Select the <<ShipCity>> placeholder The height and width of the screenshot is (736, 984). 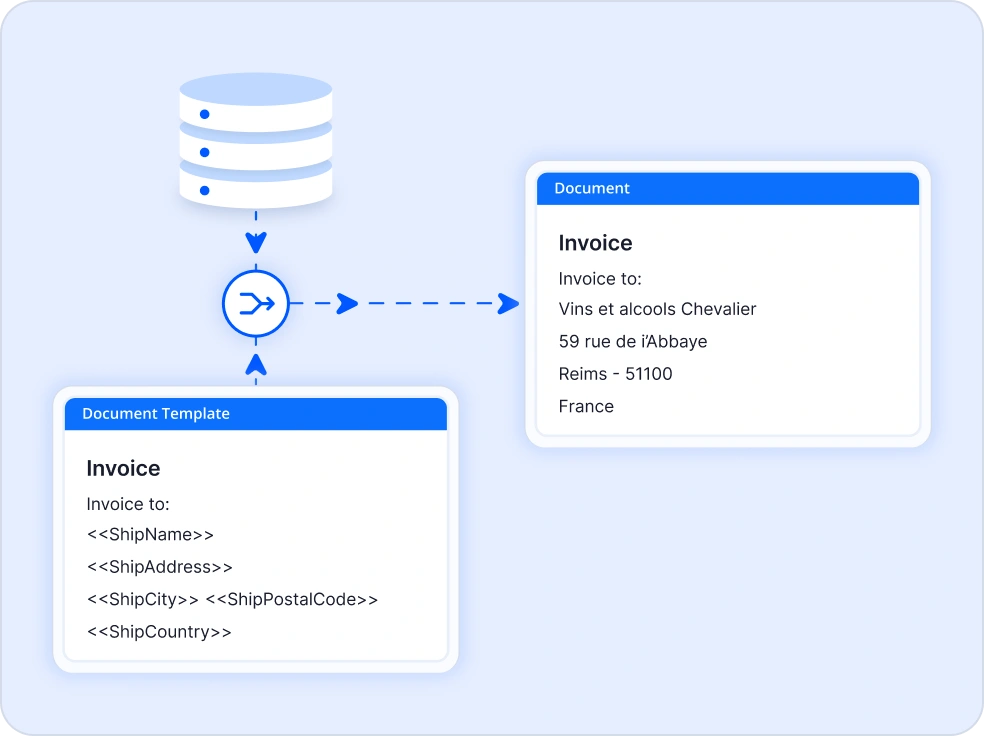point(142,600)
